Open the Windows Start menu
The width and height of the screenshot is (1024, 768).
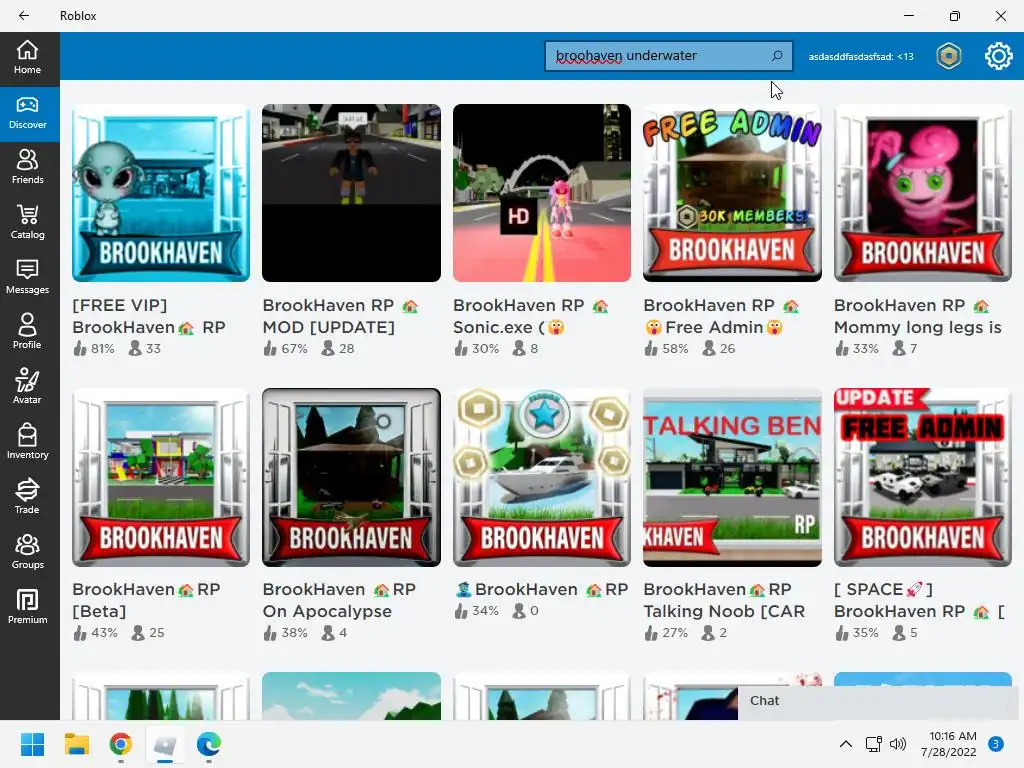(32, 744)
